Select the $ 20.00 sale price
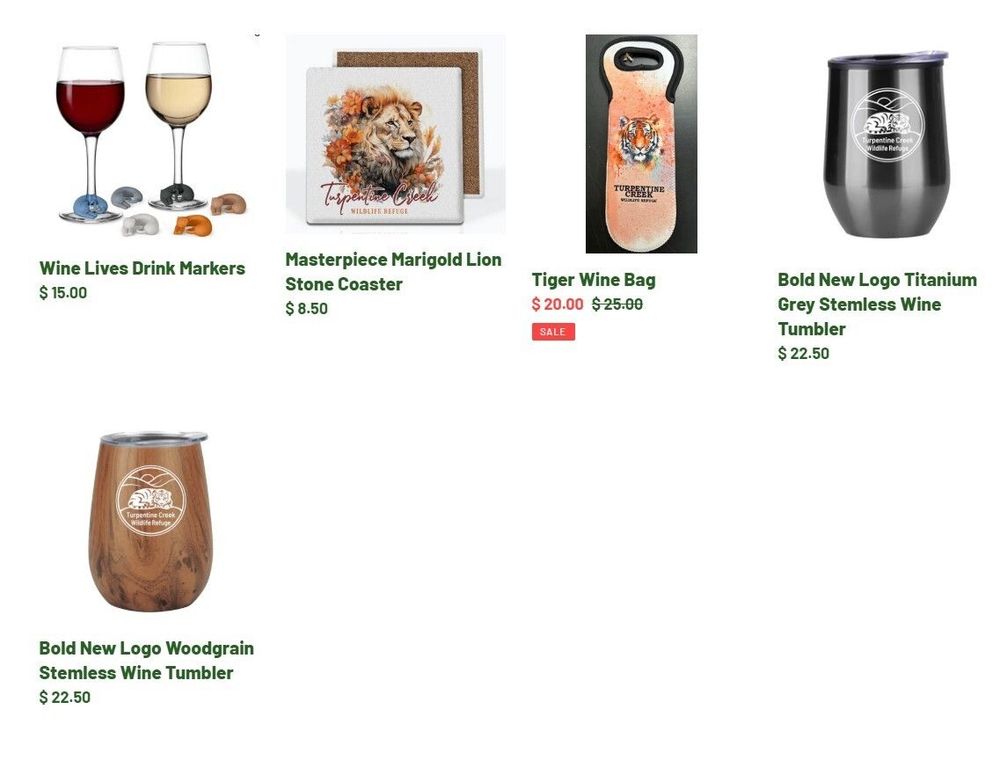1000x762 pixels. (x=557, y=304)
